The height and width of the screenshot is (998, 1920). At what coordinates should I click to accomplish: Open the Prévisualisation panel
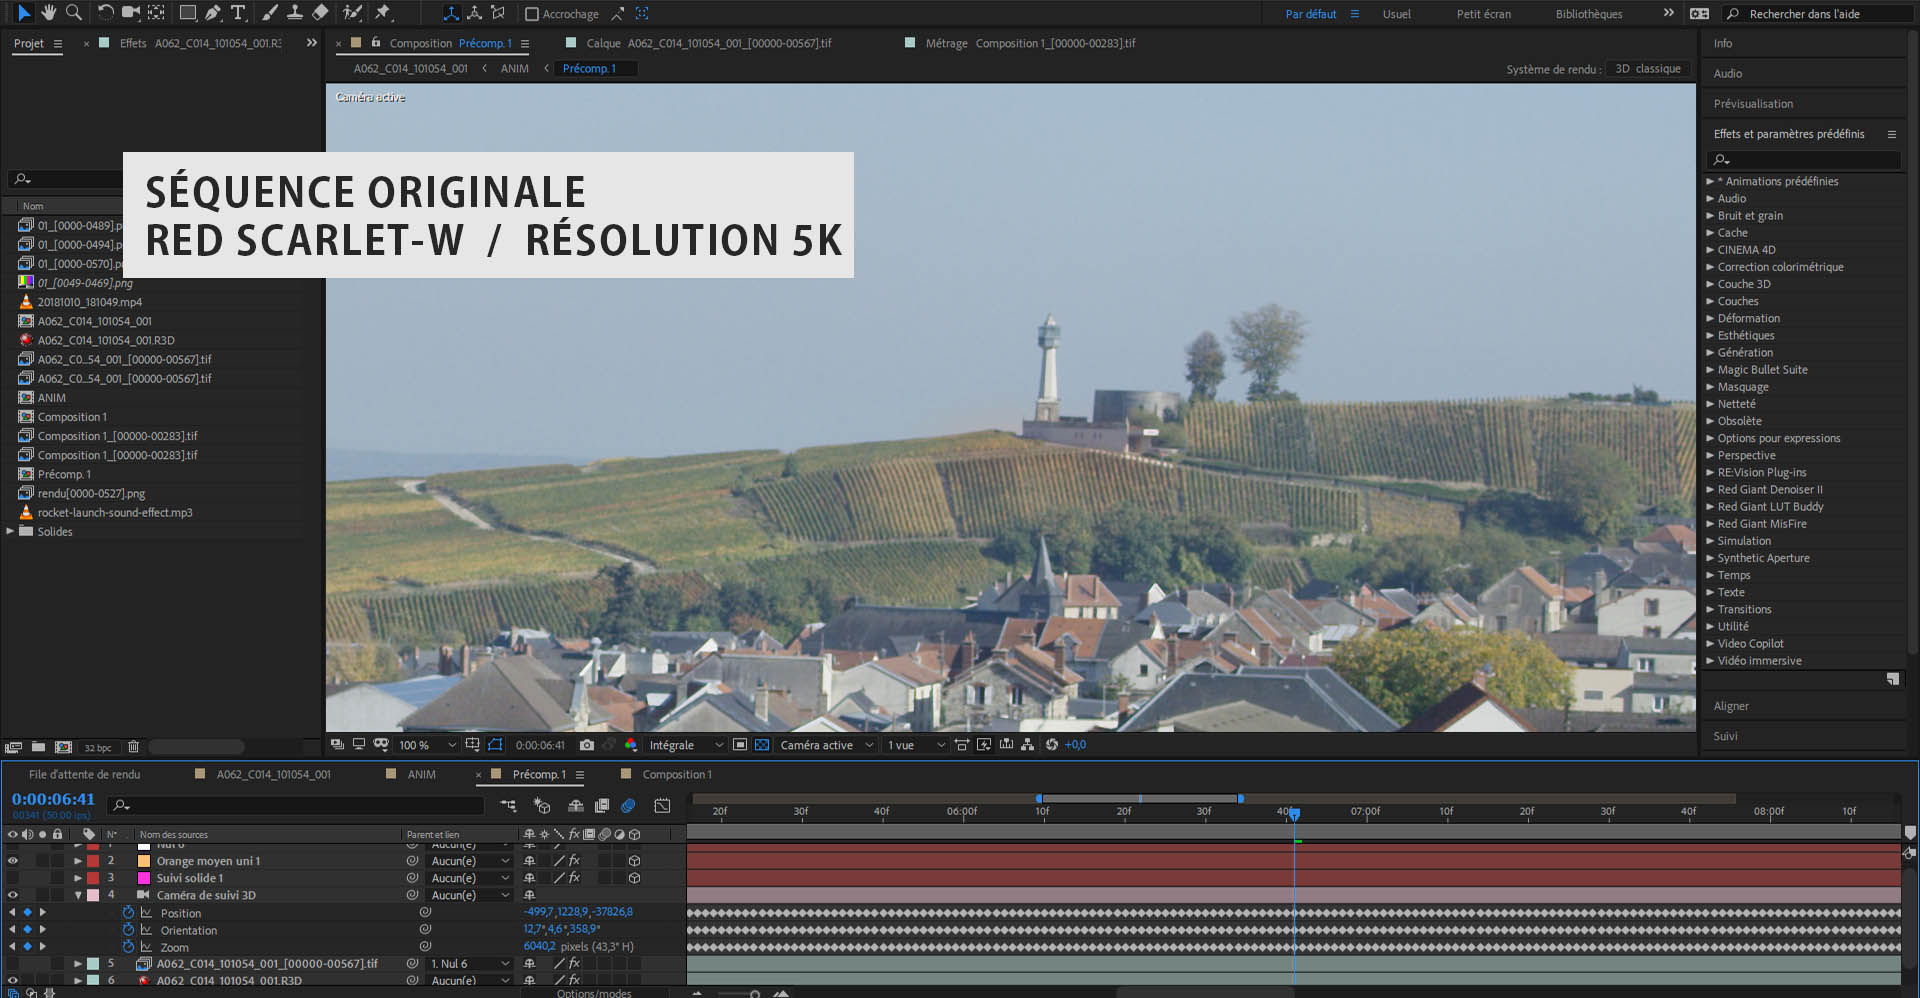pyautogui.click(x=1753, y=104)
